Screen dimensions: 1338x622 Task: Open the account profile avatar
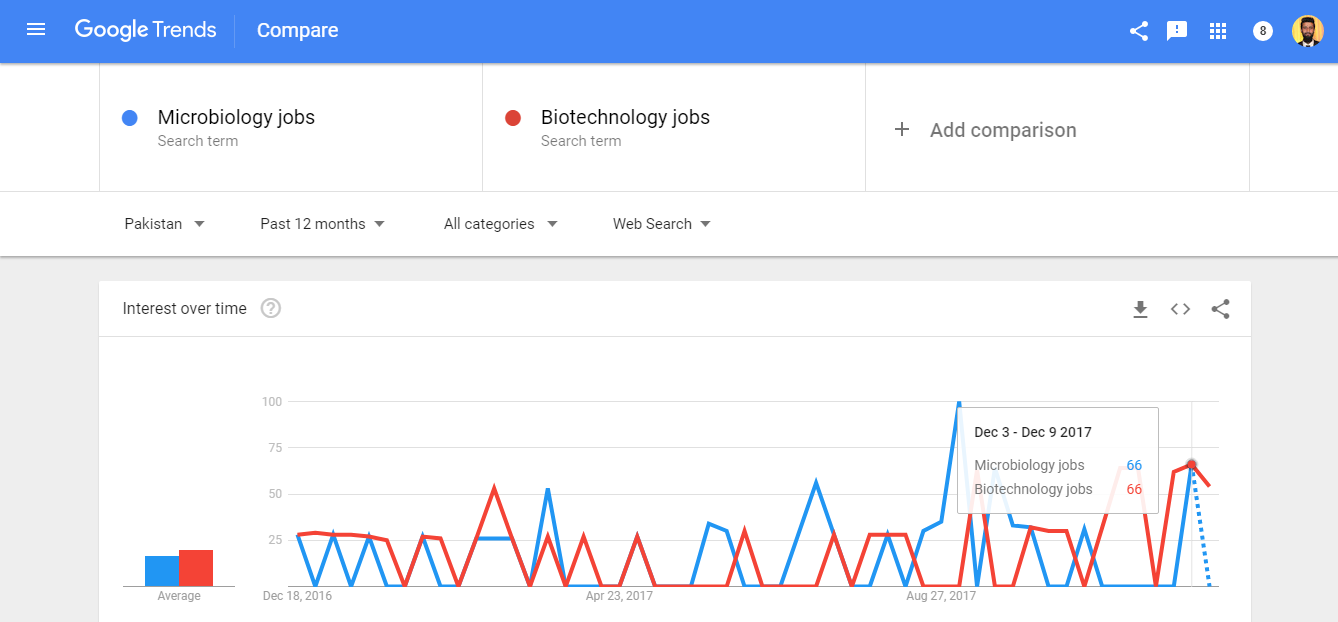point(1307,31)
